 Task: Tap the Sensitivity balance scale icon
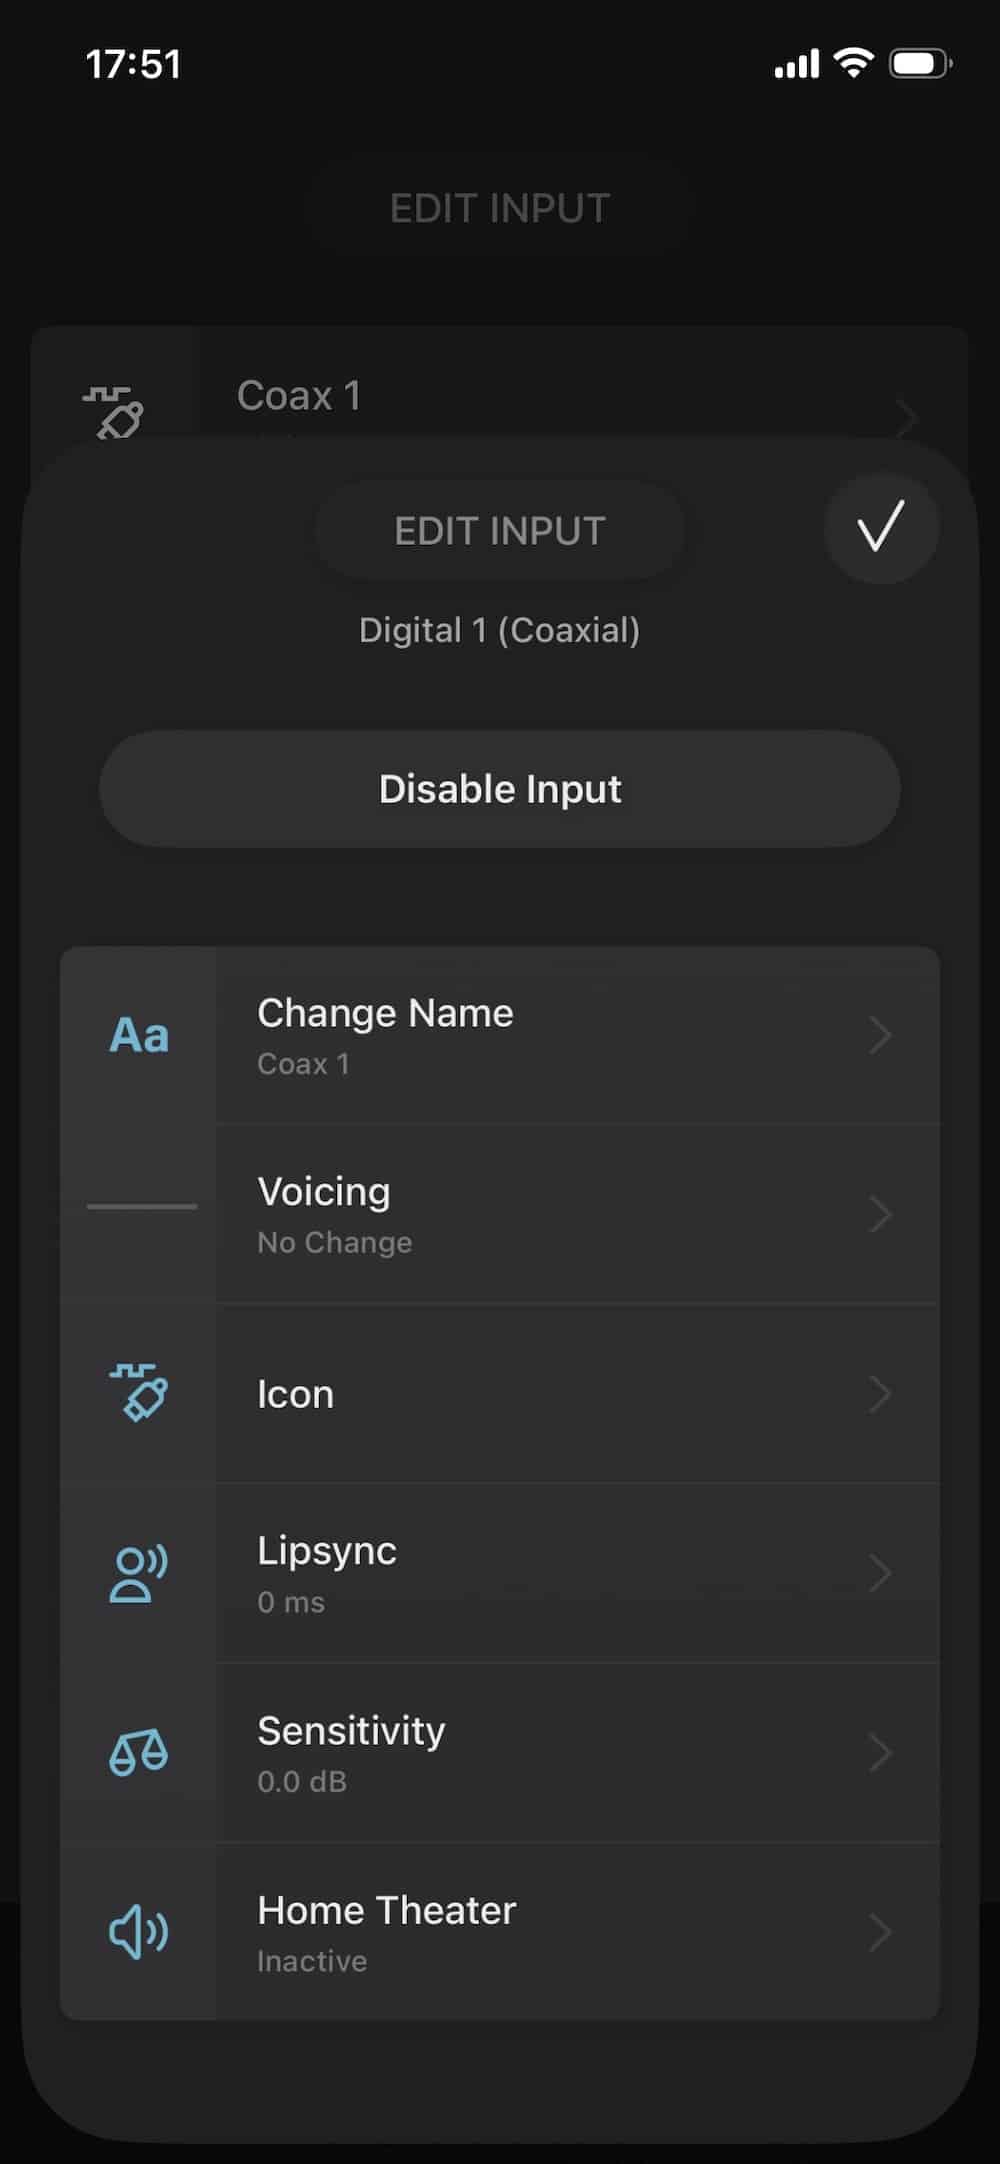pos(139,1752)
